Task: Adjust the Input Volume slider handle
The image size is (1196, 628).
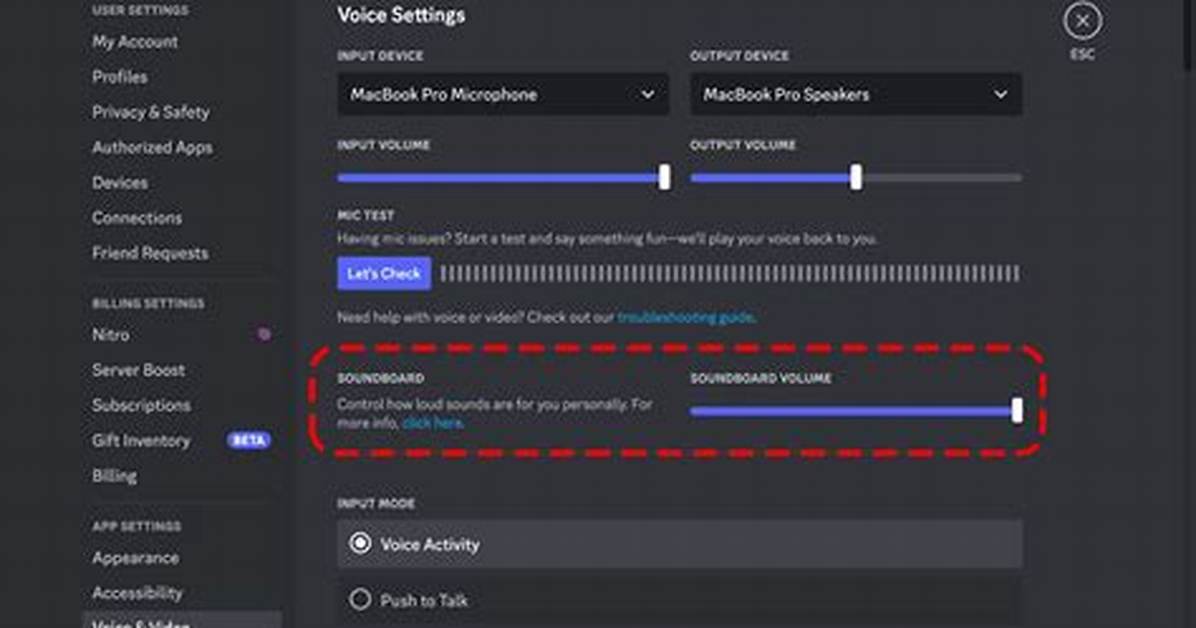Action: [x=664, y=177]
